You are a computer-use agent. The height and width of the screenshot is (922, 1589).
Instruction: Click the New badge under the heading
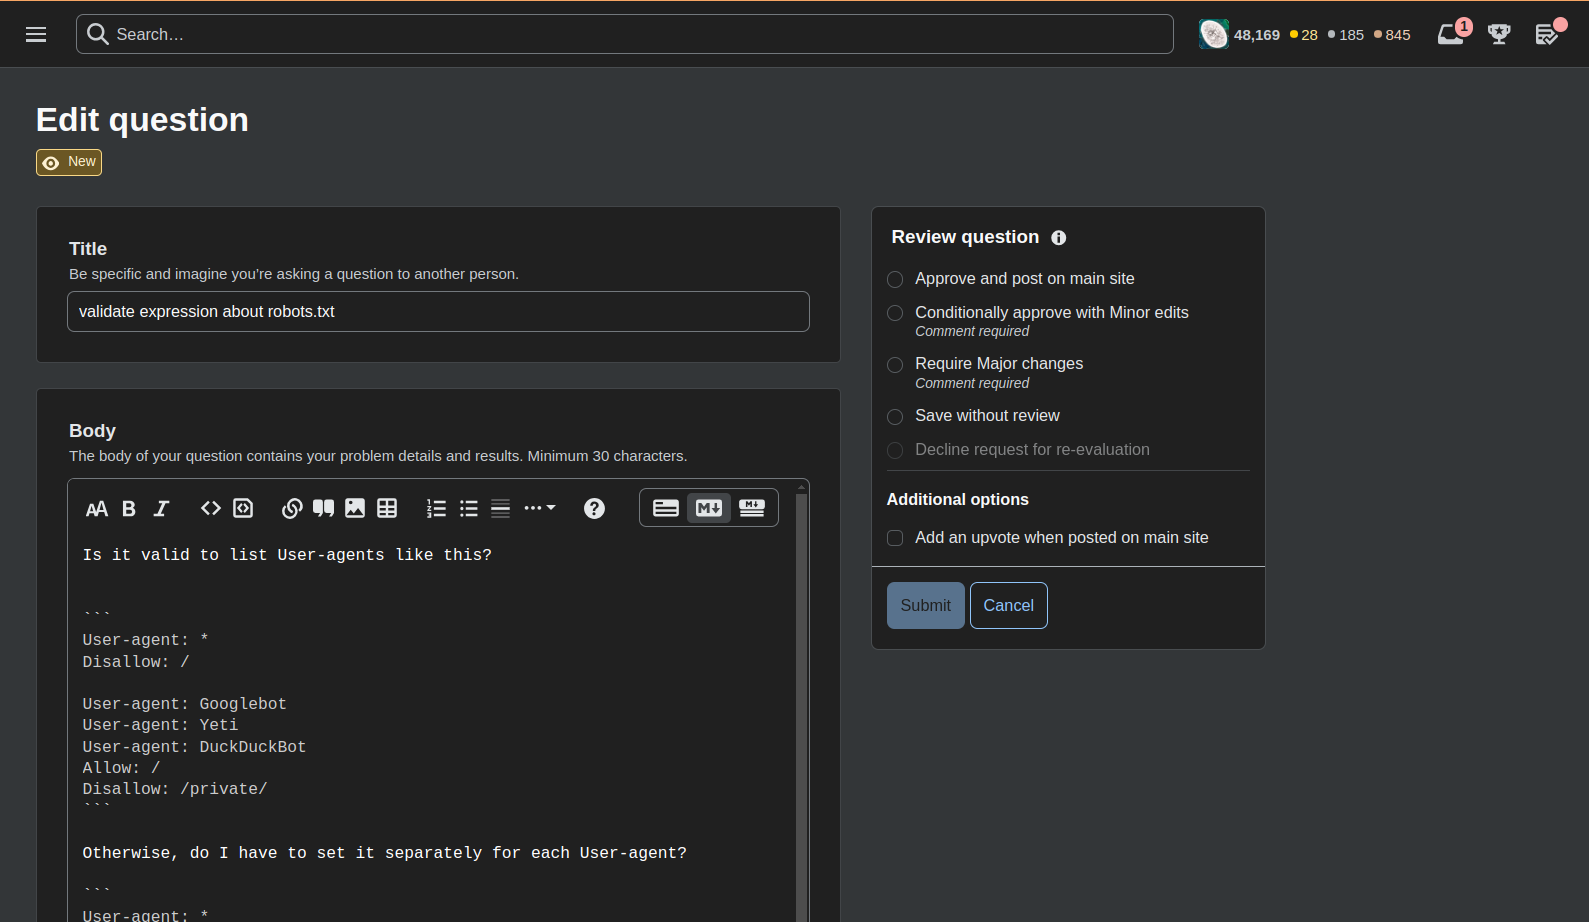(69, 162)
